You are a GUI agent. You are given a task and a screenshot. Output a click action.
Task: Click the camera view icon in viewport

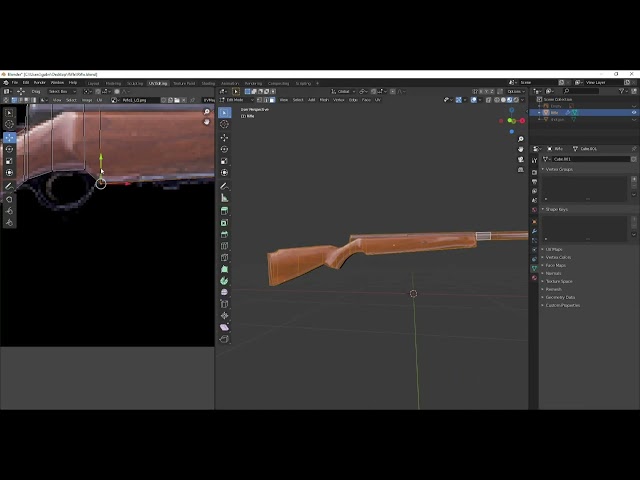[520, 159]
